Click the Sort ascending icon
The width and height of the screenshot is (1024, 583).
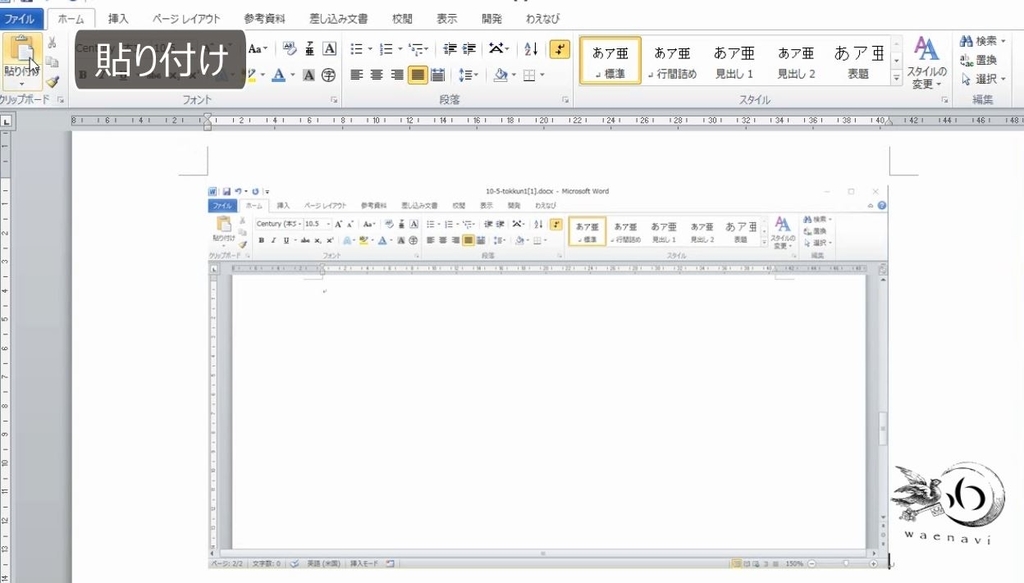(530, 48)
